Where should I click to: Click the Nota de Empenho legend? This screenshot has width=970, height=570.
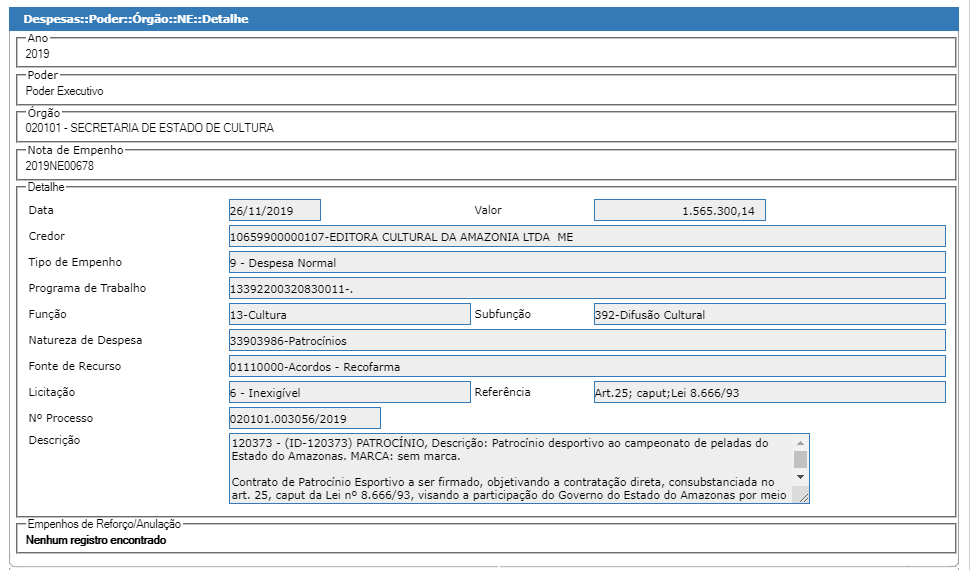[75, 150]
